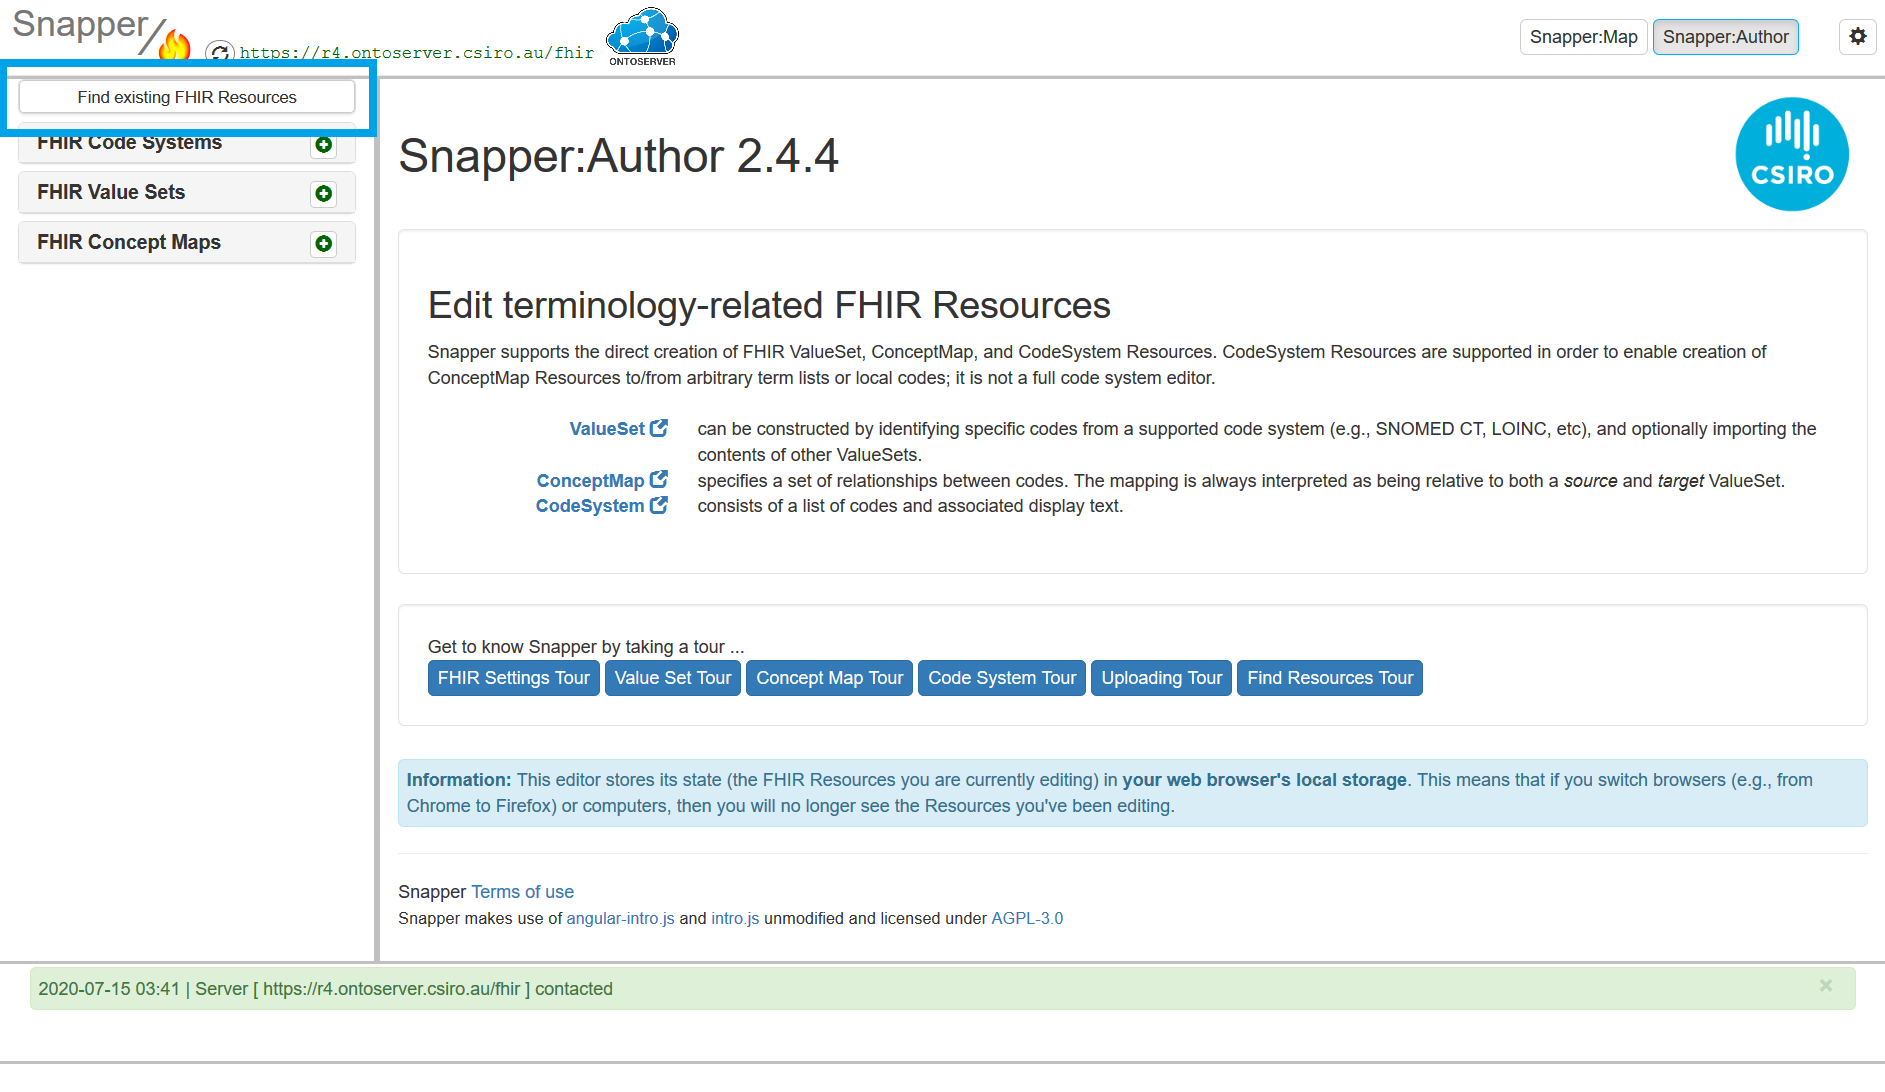
Task: Dismiss the server contacted notification
Action: point(1826,986)
